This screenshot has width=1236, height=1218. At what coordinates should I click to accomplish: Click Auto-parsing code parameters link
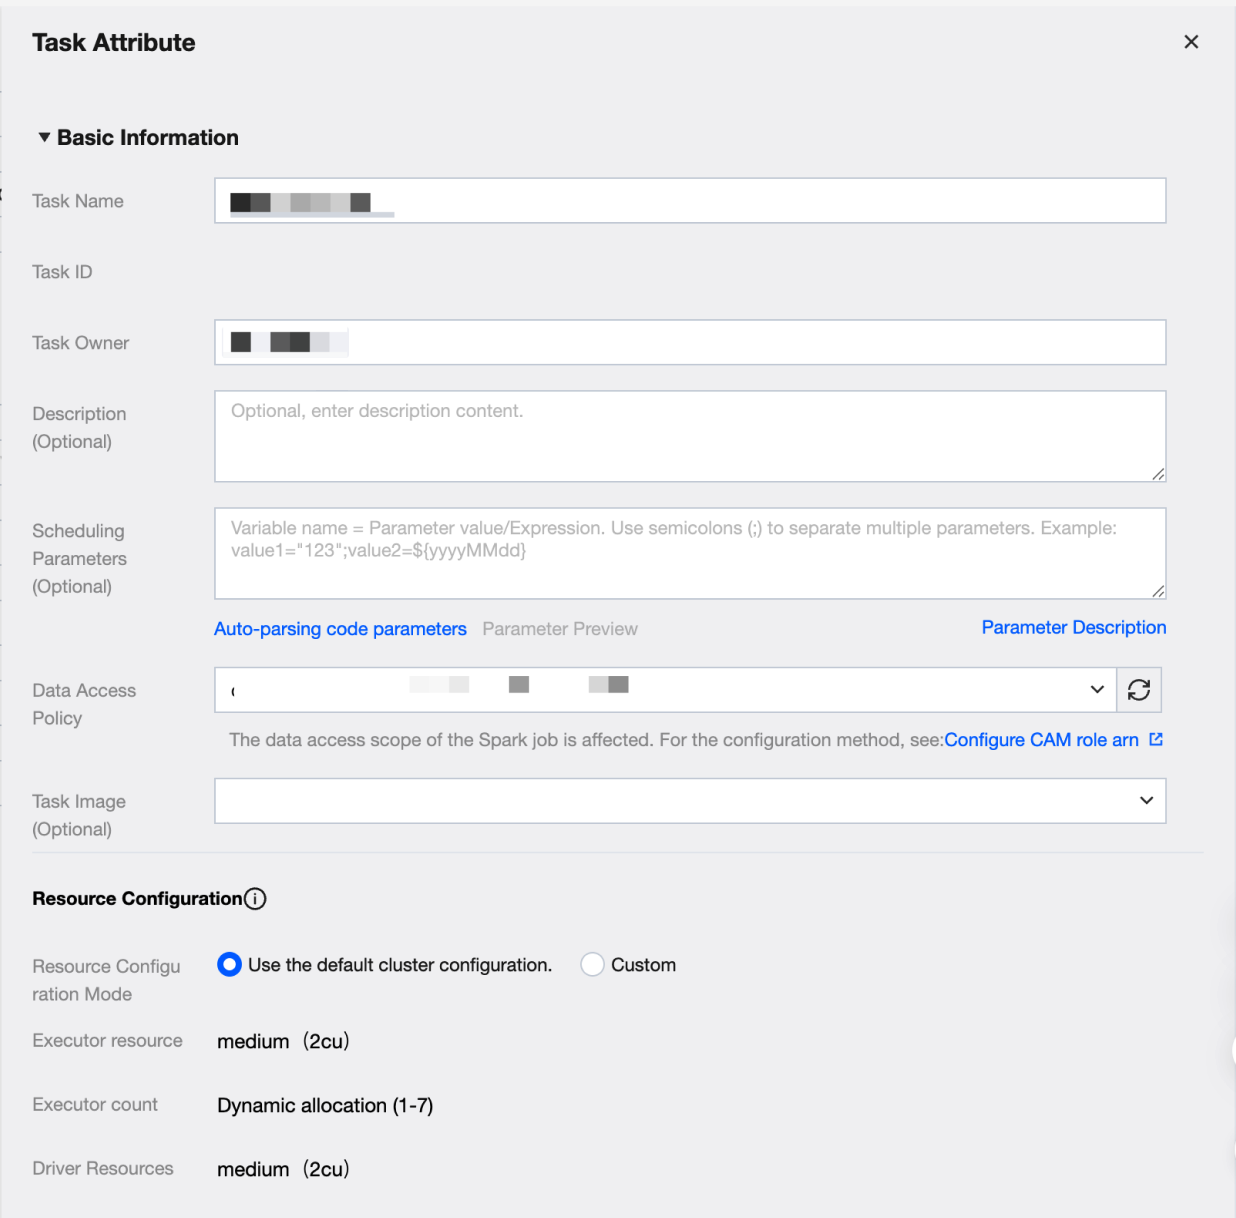[340, 629]
